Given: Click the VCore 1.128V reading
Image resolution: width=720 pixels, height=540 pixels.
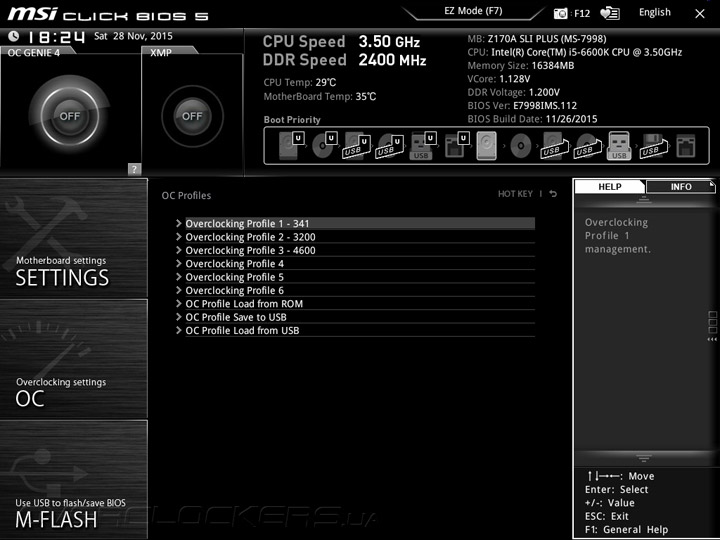Looking at the screenshot, I should pyautogui.click(x=499, y=79).
